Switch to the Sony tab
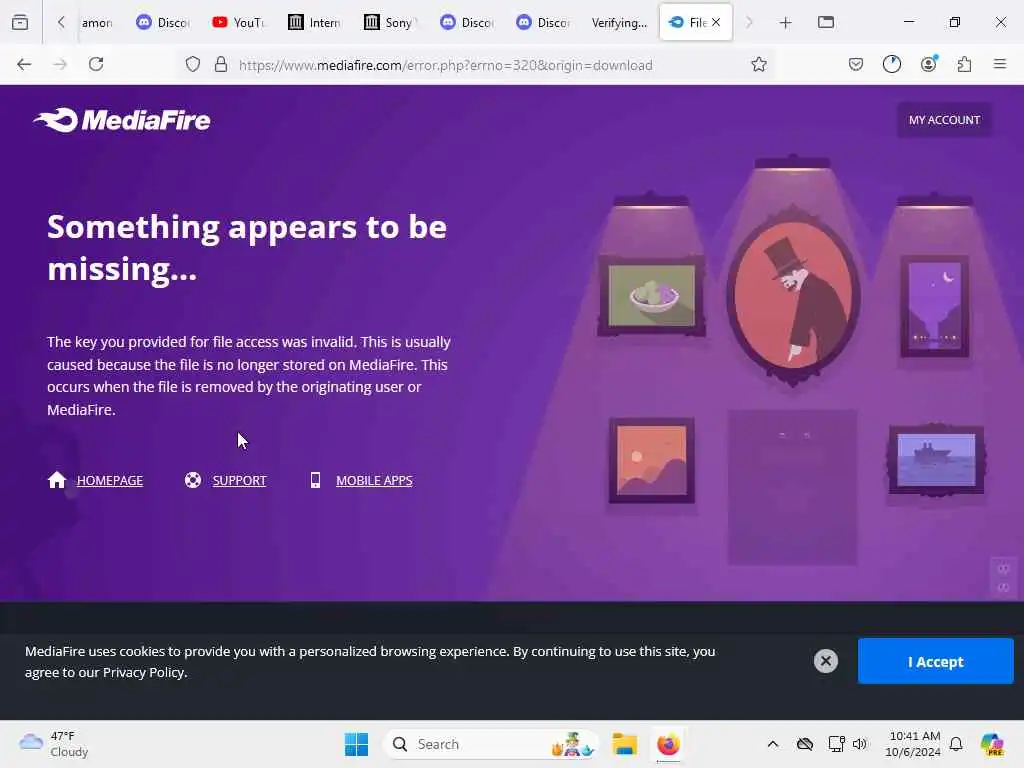 coord(391,22)
